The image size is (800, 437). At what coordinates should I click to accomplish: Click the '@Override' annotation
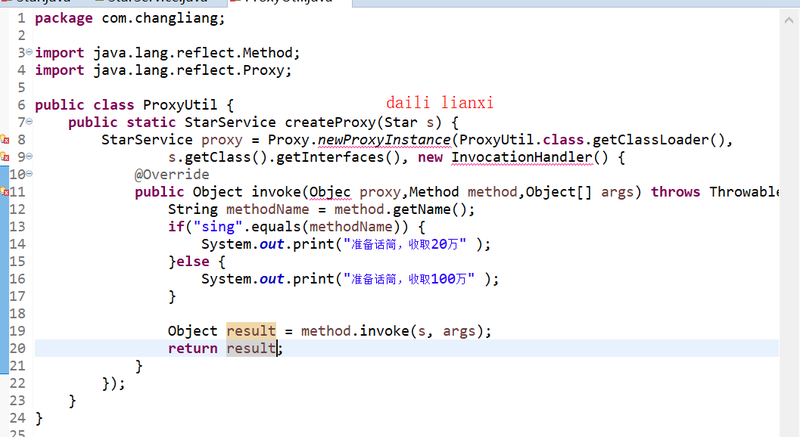click(172, 174)
